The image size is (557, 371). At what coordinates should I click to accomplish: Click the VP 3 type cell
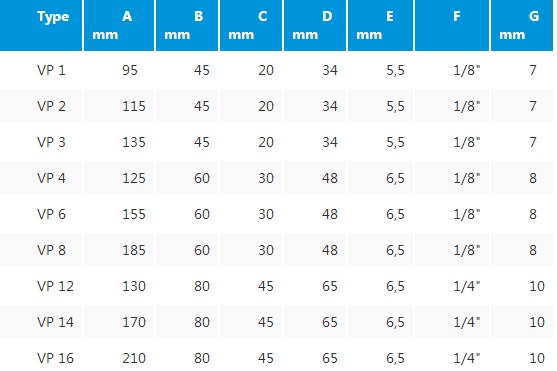(x=51, y=142)
